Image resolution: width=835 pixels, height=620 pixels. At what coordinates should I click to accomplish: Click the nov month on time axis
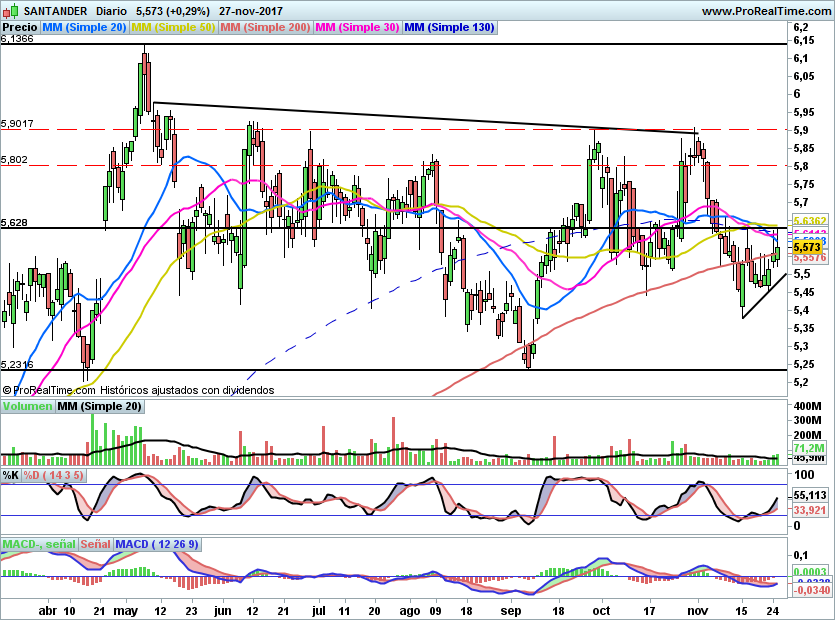697,611
